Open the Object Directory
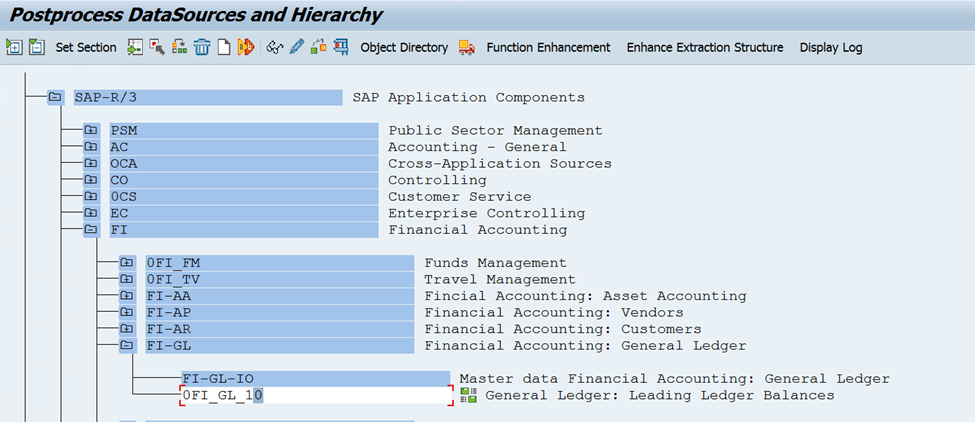975x422 pixels. [x=404, y=47]
